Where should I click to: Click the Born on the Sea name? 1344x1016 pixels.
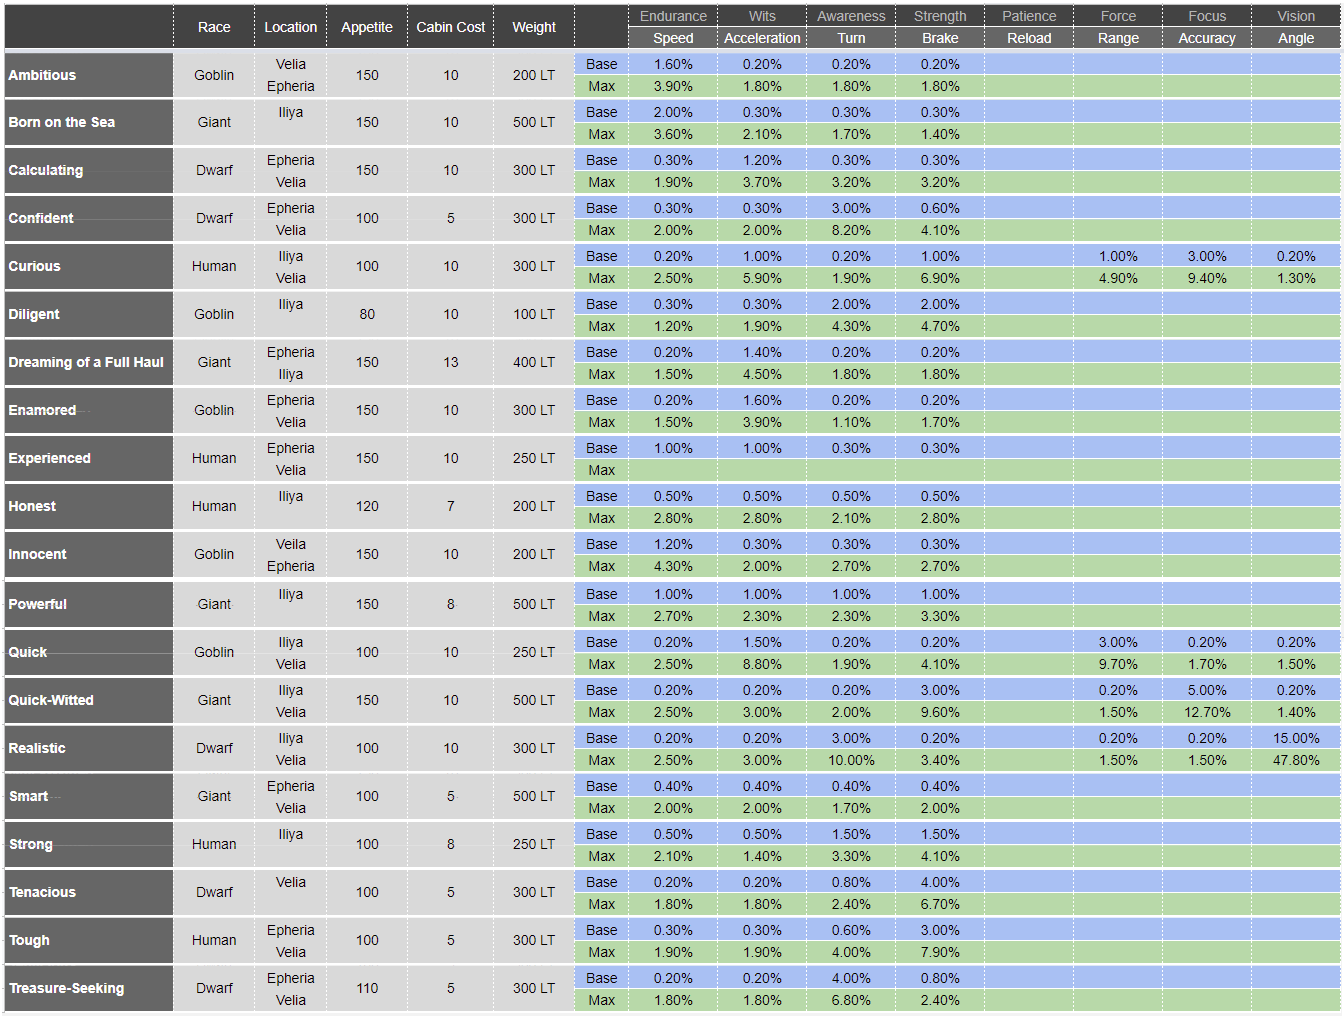click(62, 122)
